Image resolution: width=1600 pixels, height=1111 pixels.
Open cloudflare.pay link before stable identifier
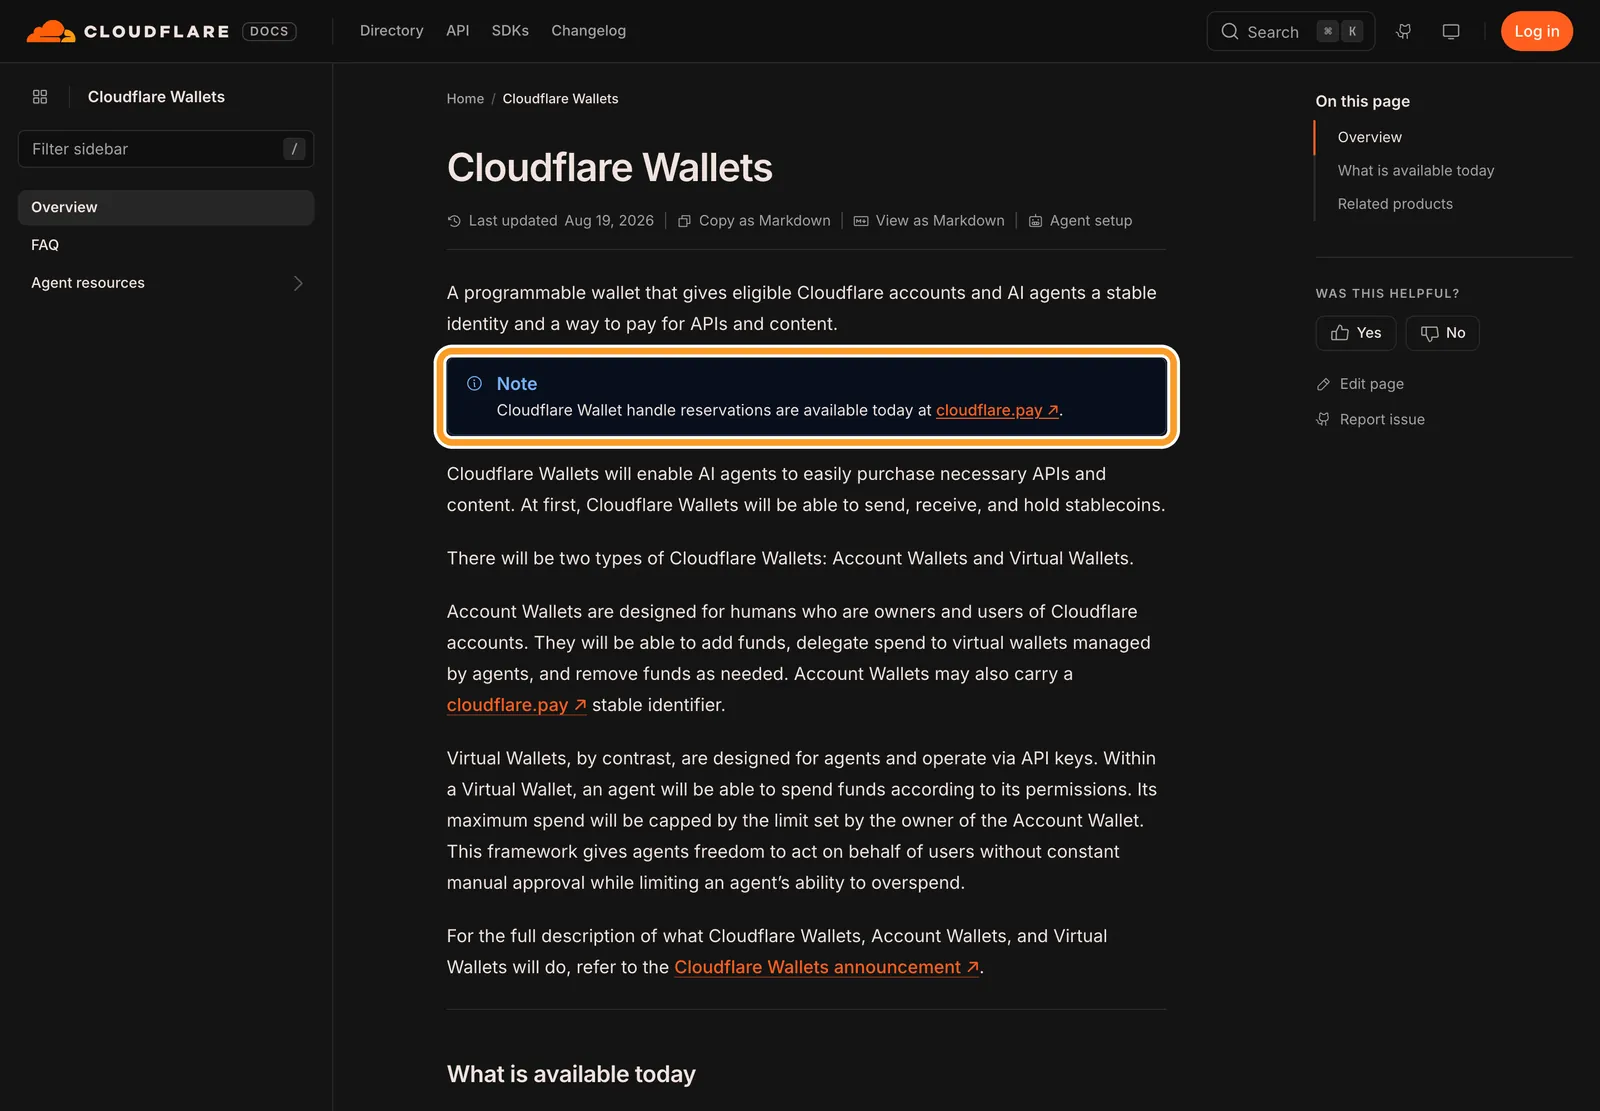[516, 705]
